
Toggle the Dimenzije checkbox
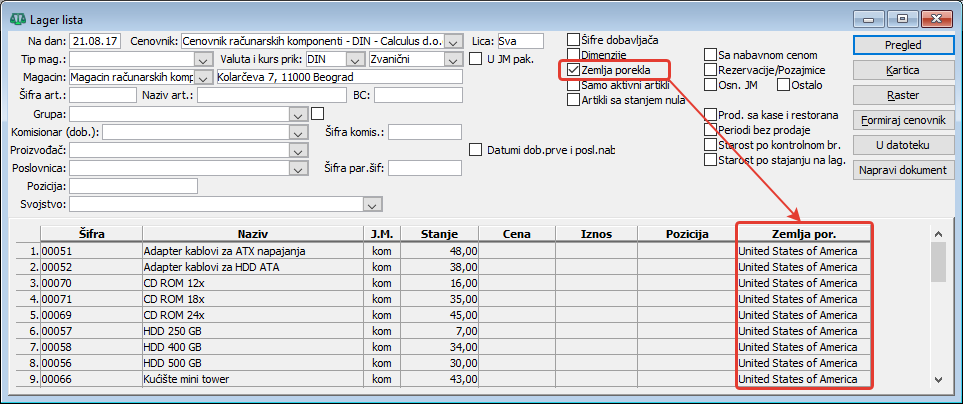click(x=573, y=55)
